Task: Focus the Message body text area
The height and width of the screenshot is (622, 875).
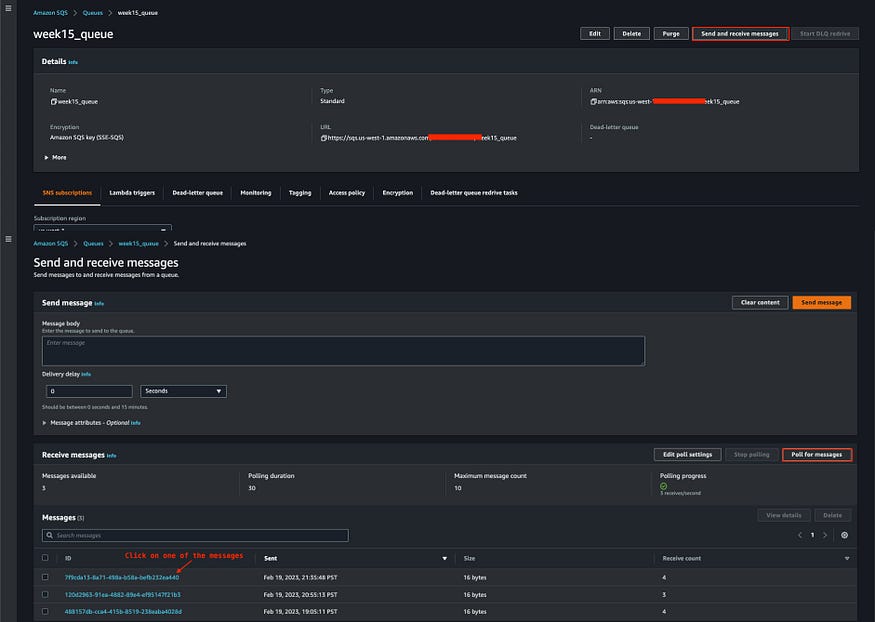Action: [343, 351]
